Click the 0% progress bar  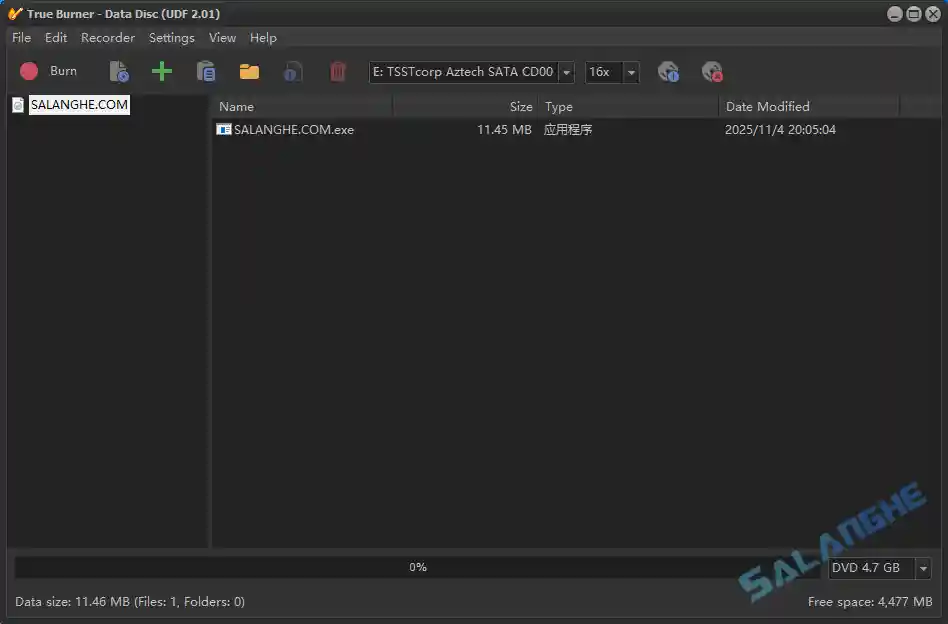coord(417,566)
